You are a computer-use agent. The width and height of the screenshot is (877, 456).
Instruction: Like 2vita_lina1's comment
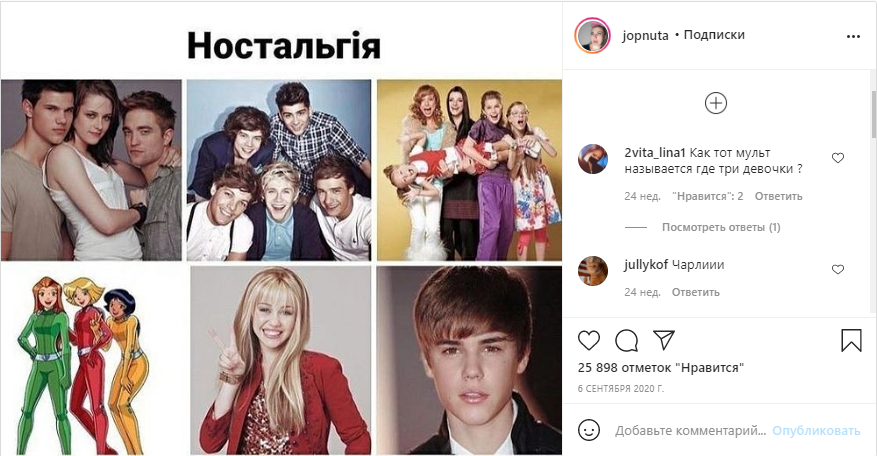click(838, 158)
